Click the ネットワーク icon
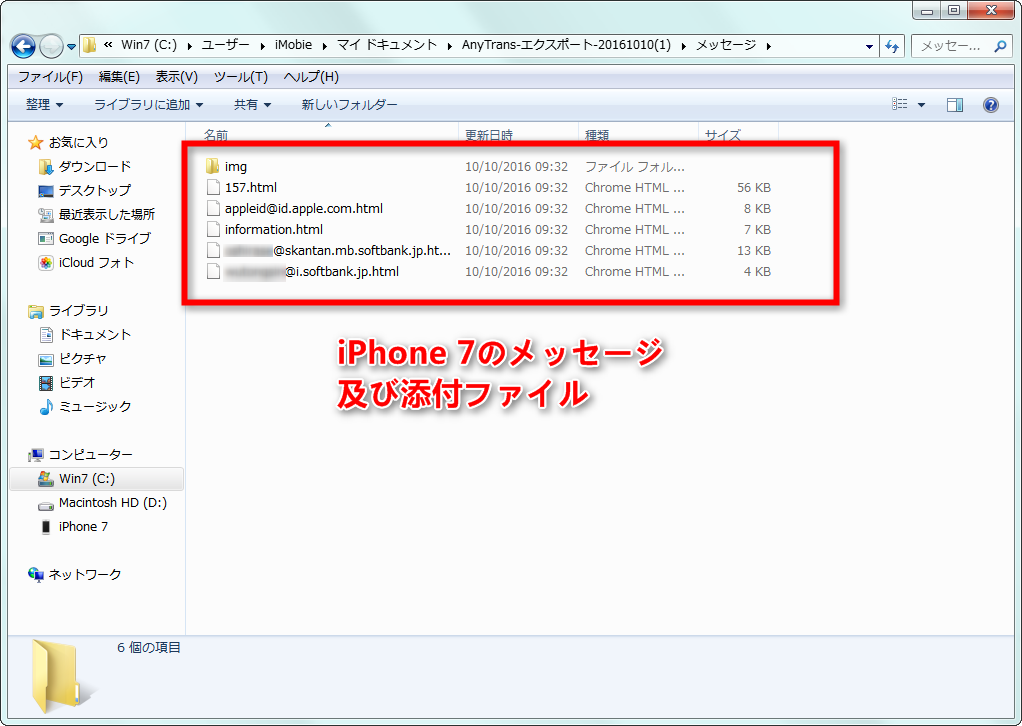The height and width of the screenshot is (726, 1022). [x=35, y=574]
